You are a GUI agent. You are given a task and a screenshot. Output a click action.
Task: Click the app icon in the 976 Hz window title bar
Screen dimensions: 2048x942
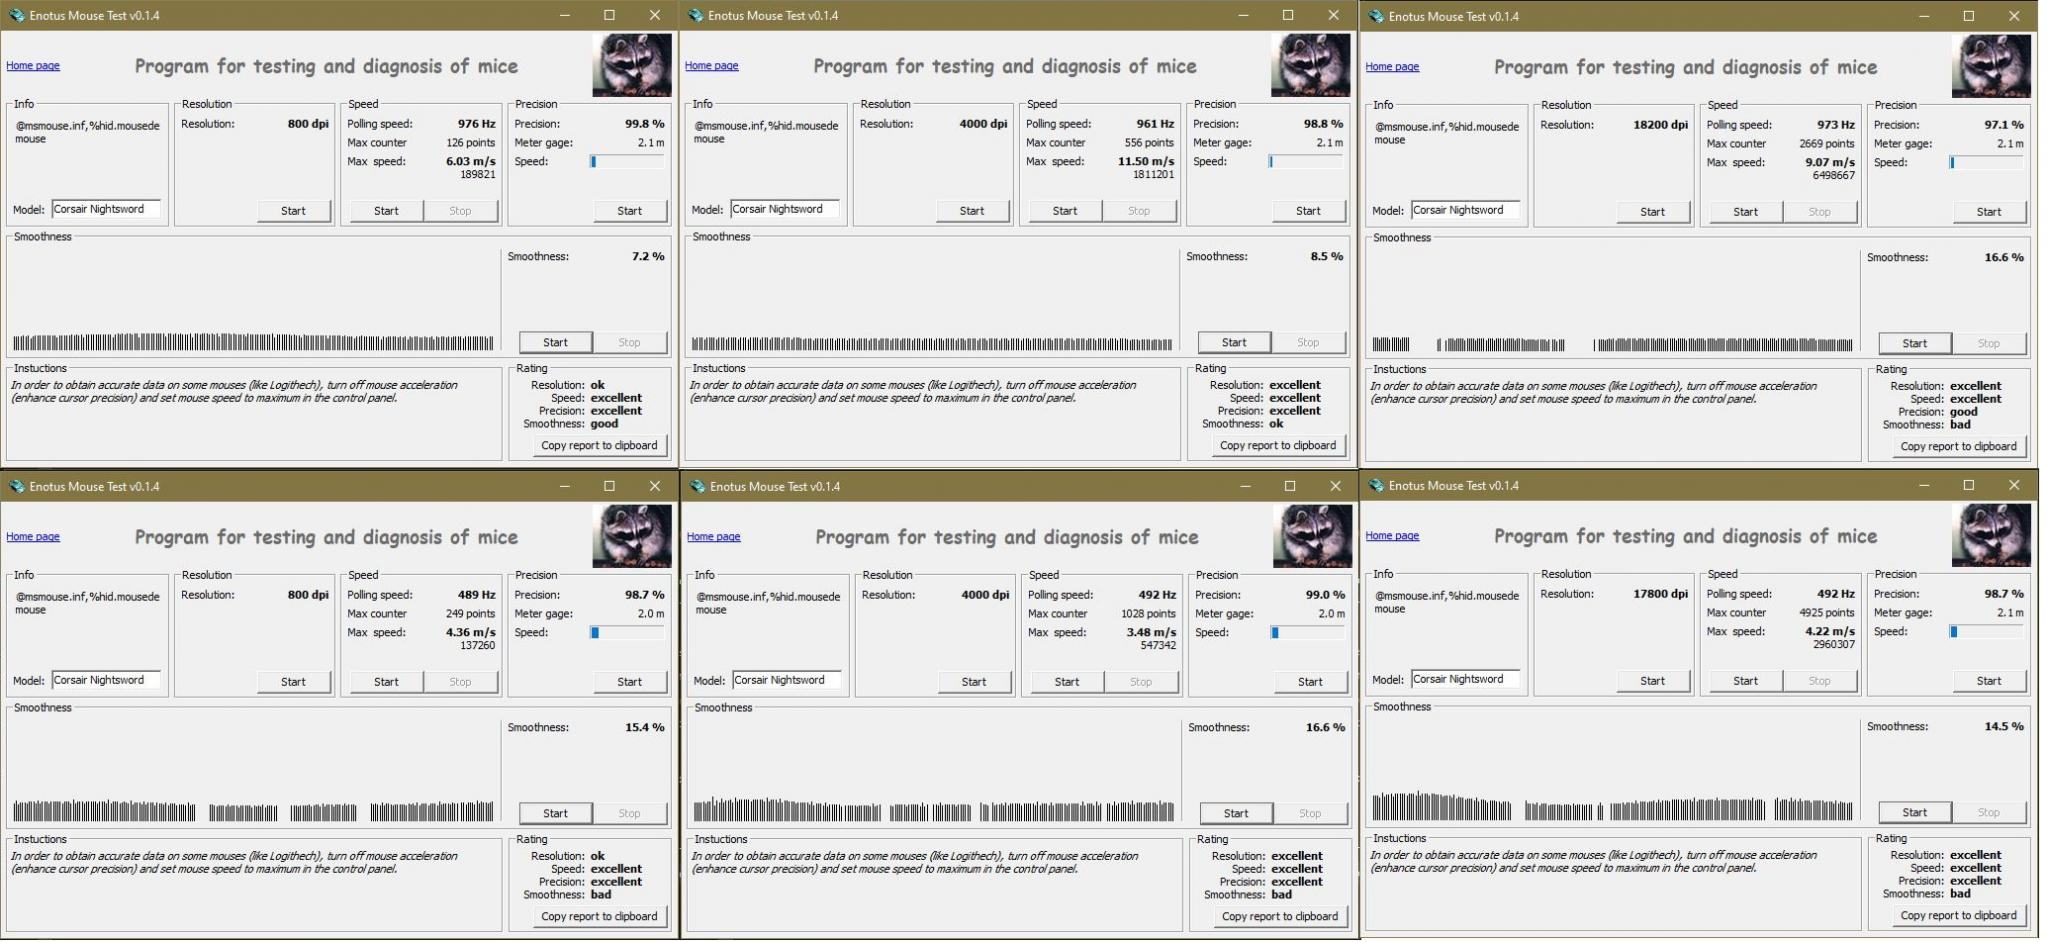pos(16,15)
